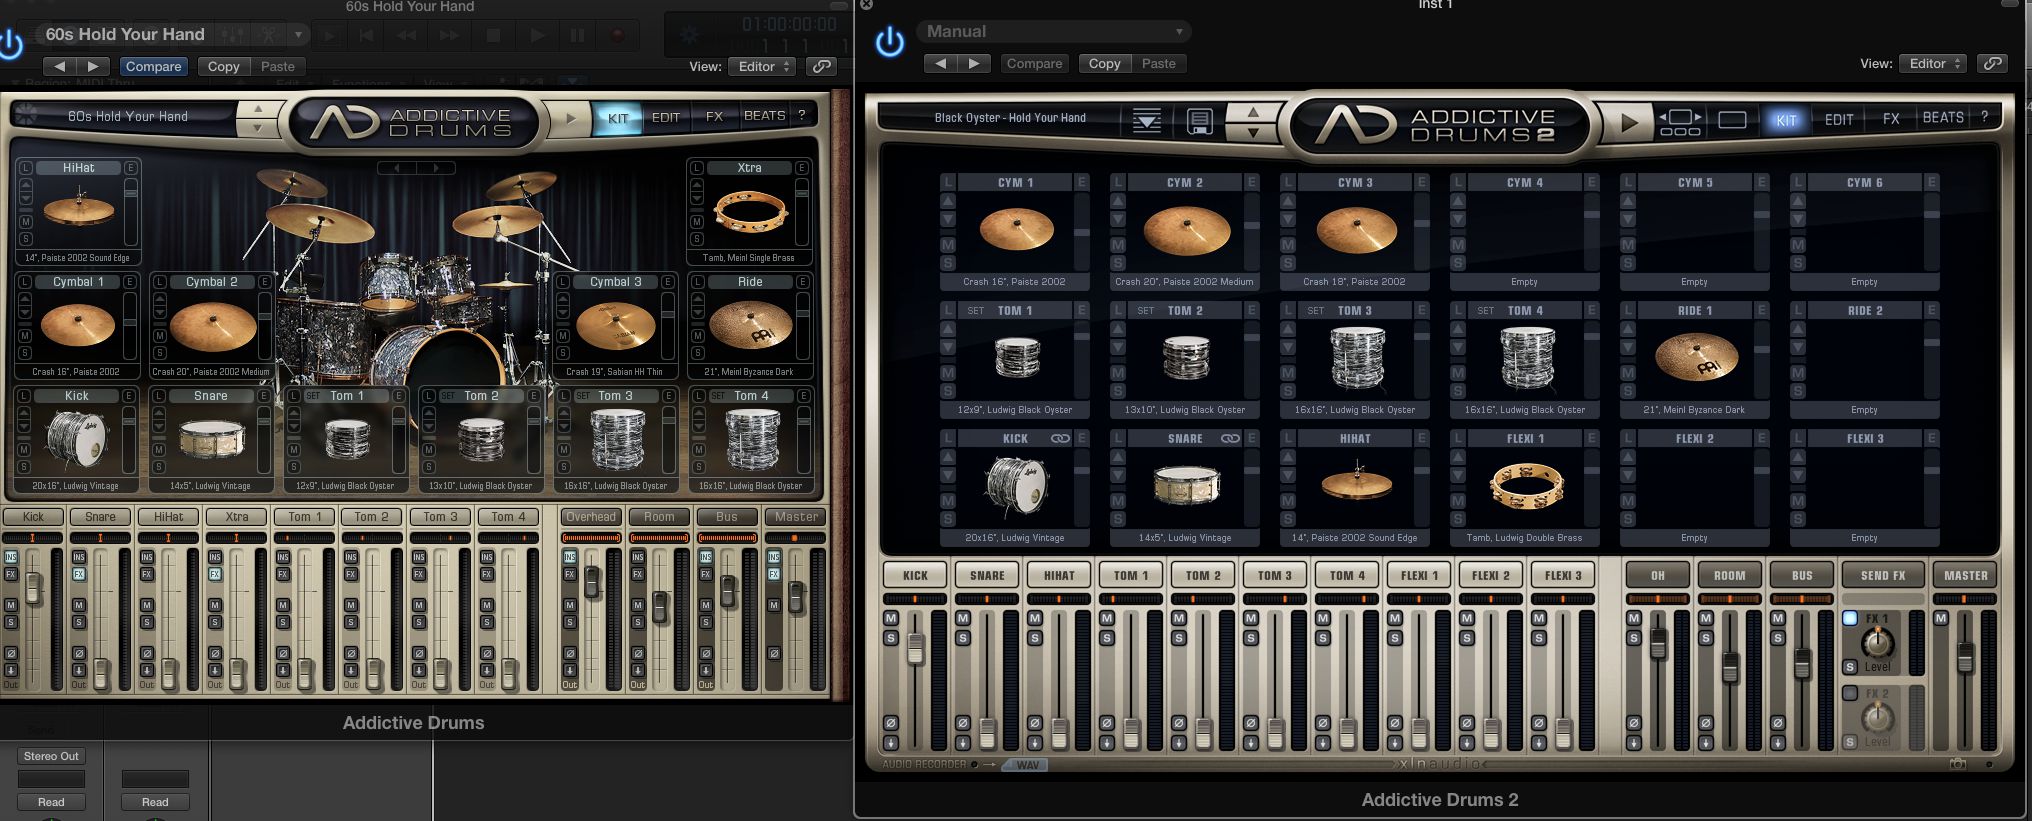Click the output arrow button on AD2 SNARE channel
This screenshot has height=821, width=2032.
[x=962, y=742]
